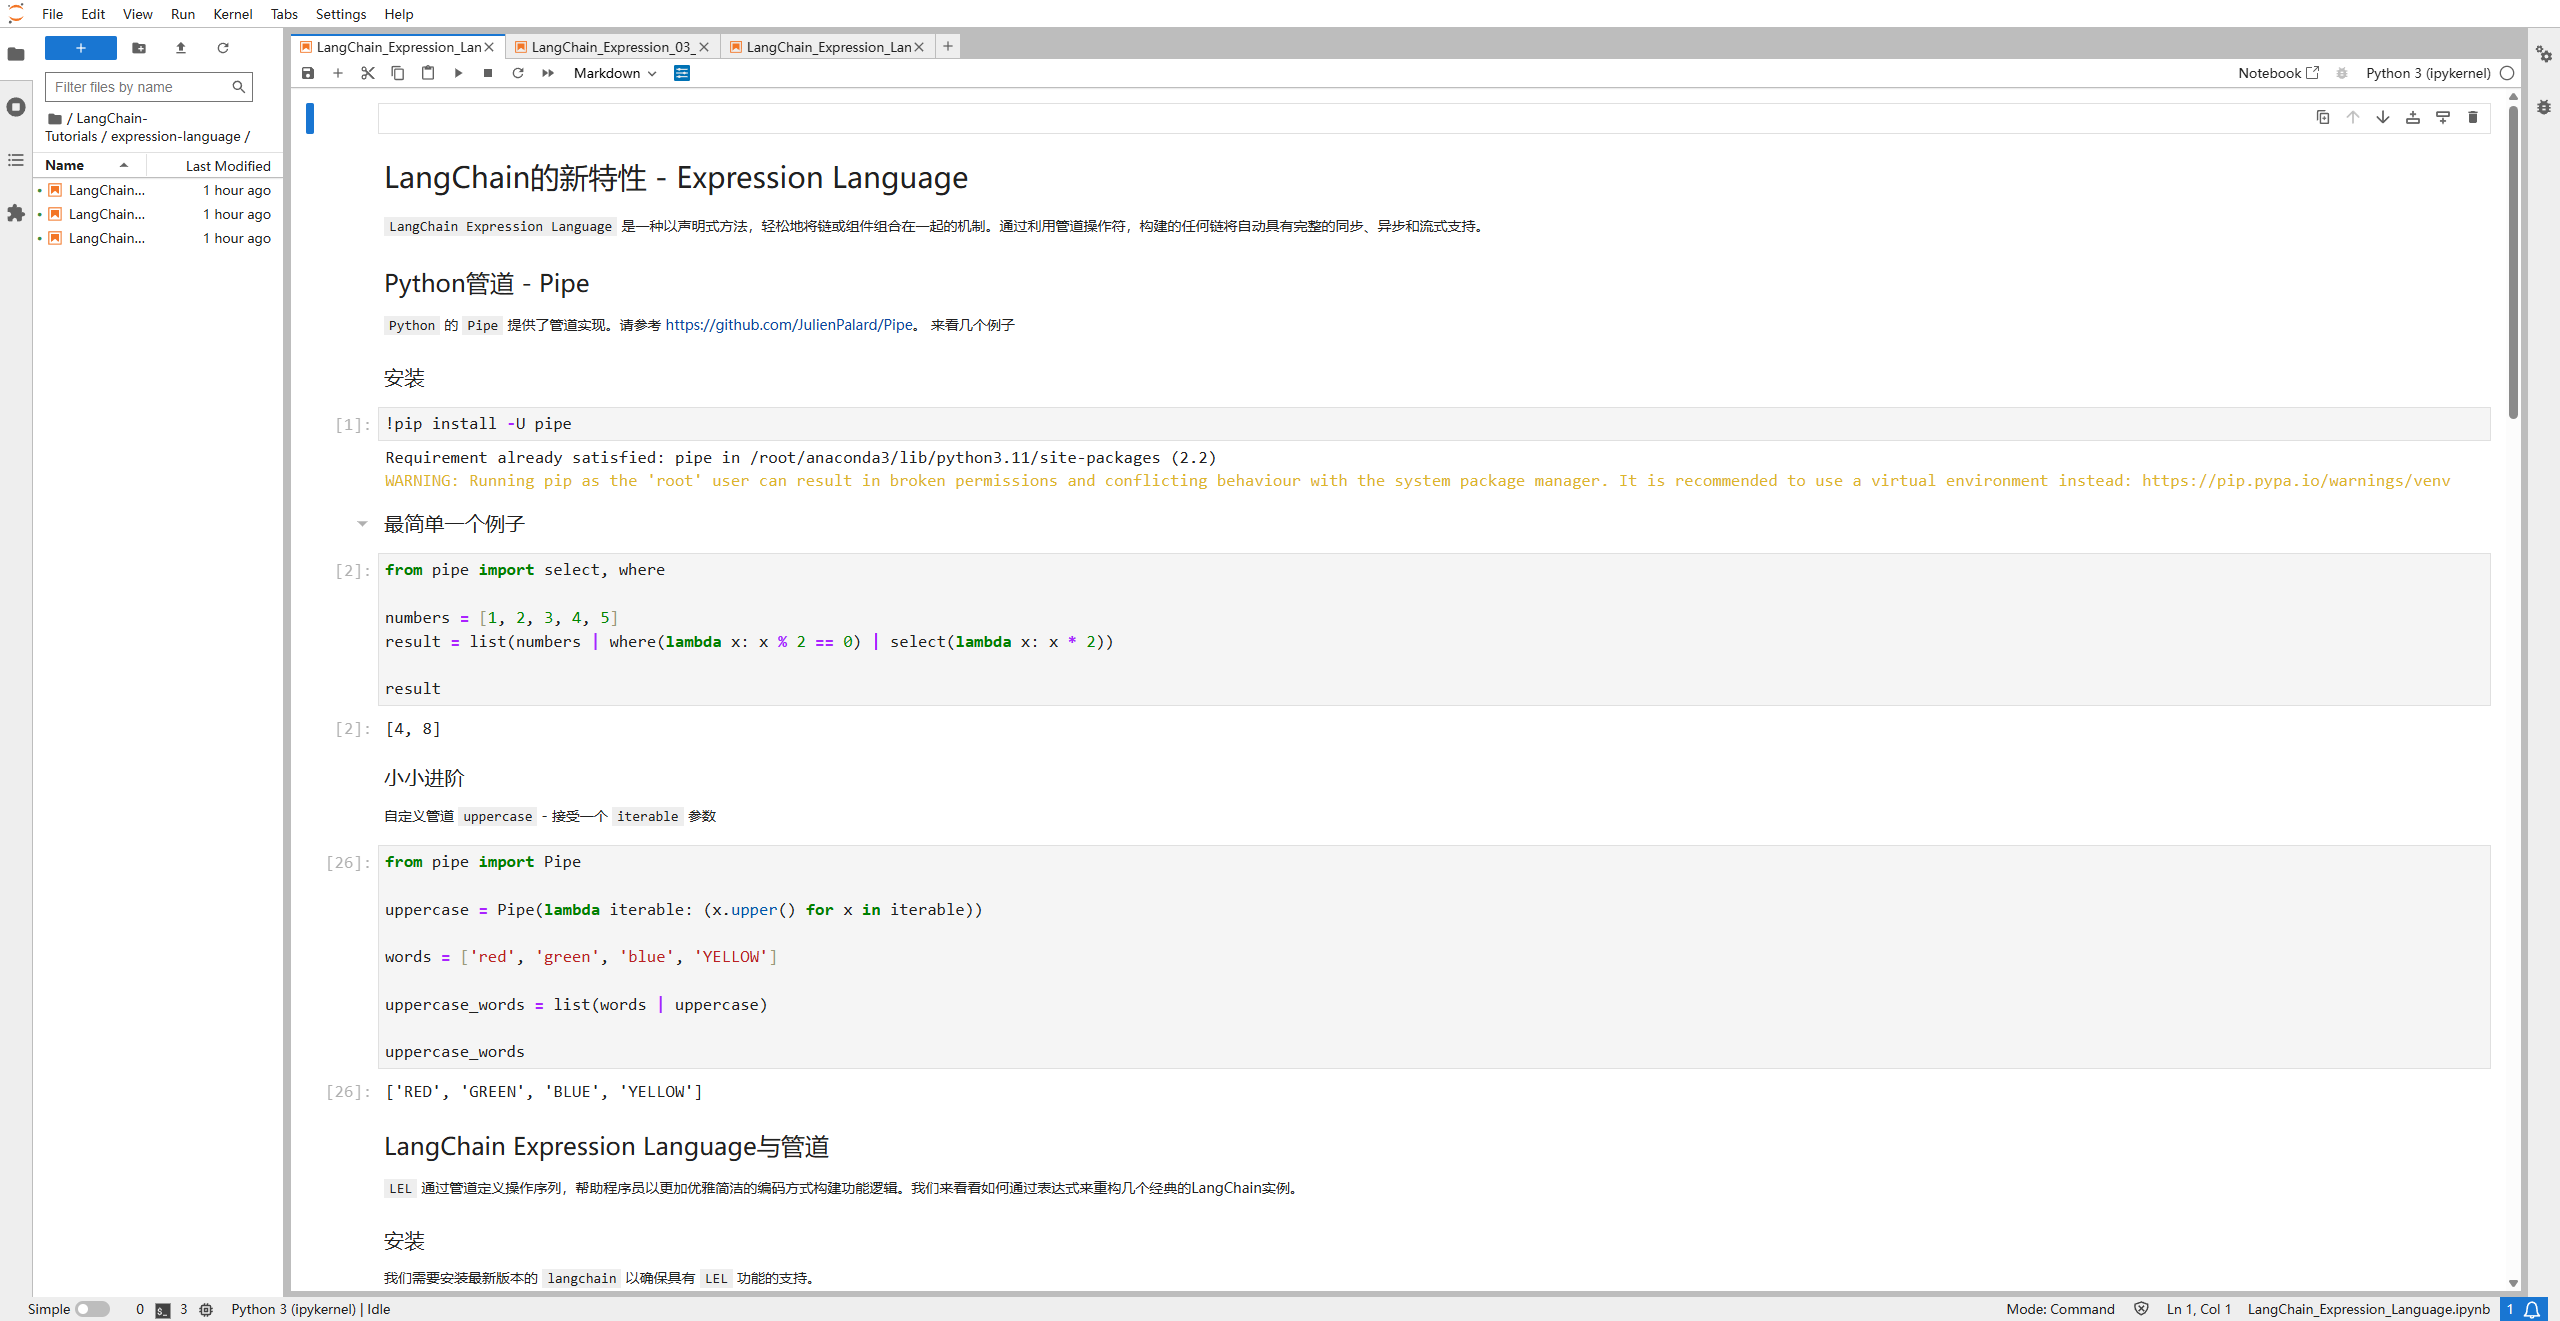Screen dimensions: 2560x1321
Task: Move the active cell down
Action: pos(2383,117)
